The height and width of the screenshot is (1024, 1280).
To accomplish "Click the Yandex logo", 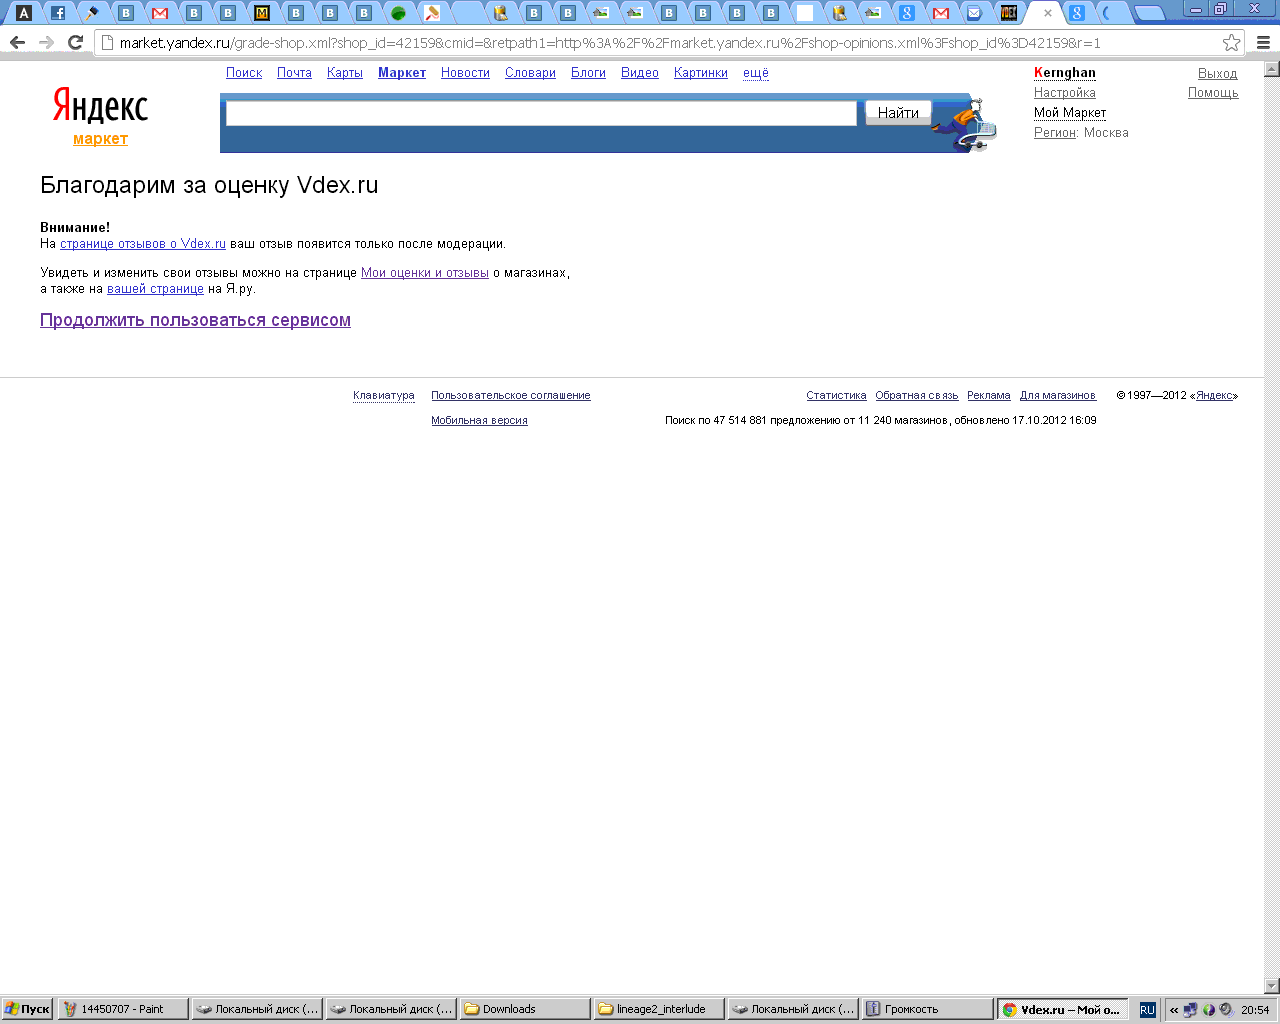I will [x=100, y=105].
